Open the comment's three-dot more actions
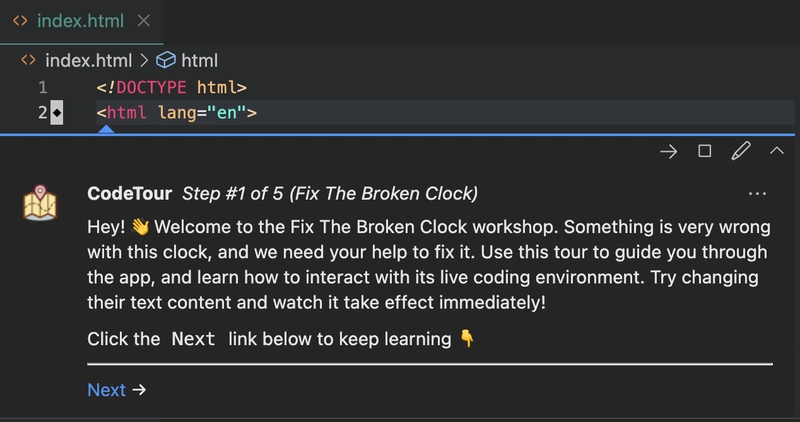The height and width of the screenshot is (422, 800). tap(757, 194)
